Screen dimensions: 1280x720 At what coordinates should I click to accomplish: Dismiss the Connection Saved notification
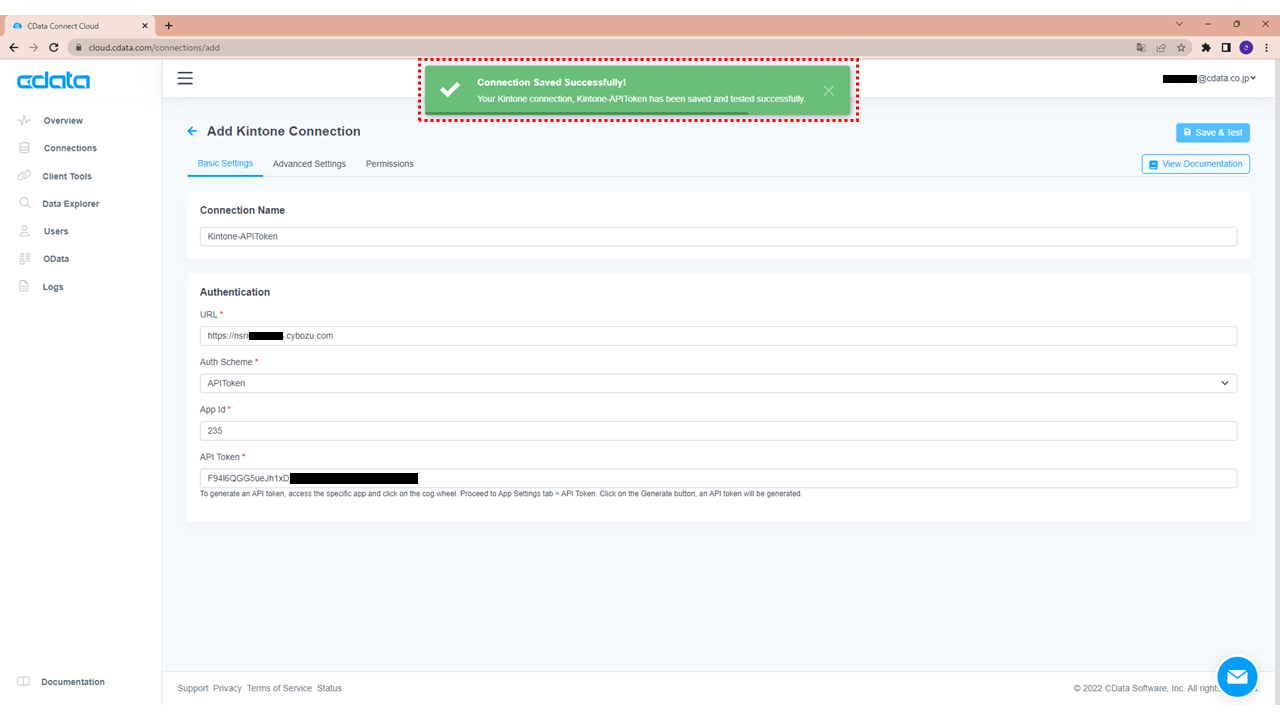pos(828,90)
